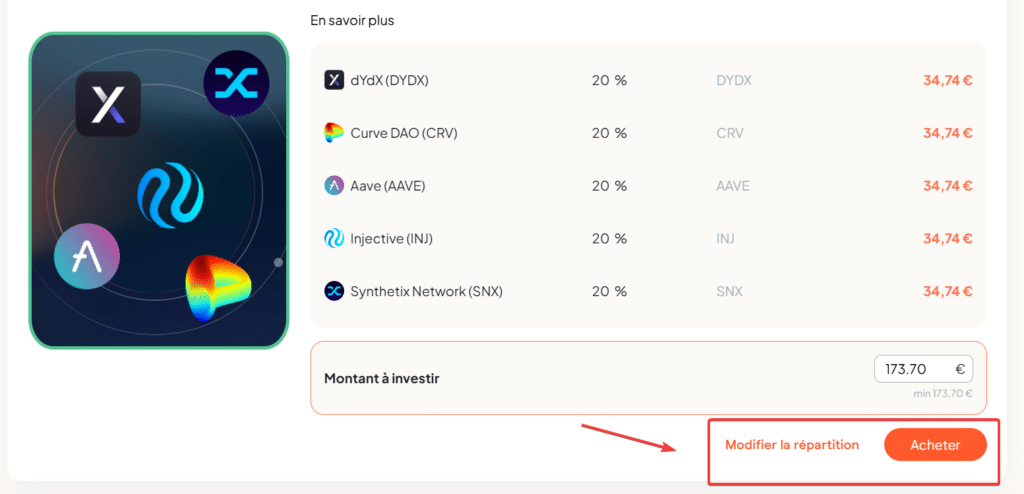Viewport: 1024px width, 494px height.
Task: Click the Curve DAO (CRV) row name
Action: [x=404, y=133]
